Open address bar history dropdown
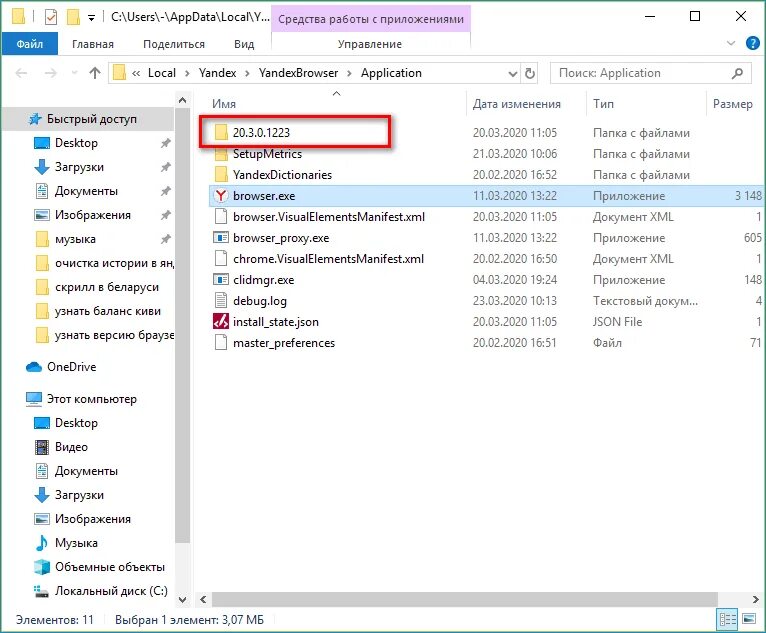Image resolution: width=766 pixels, height=633 pixels. 513,74
